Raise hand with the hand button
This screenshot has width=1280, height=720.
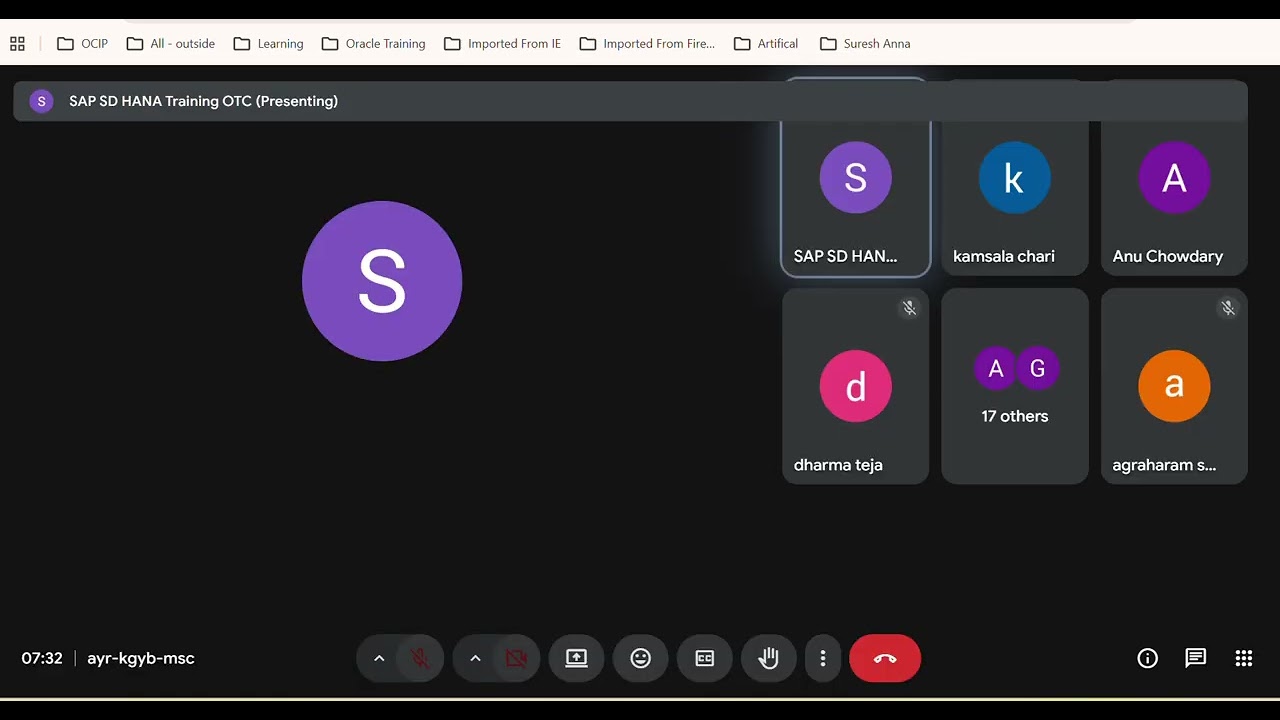768,658
